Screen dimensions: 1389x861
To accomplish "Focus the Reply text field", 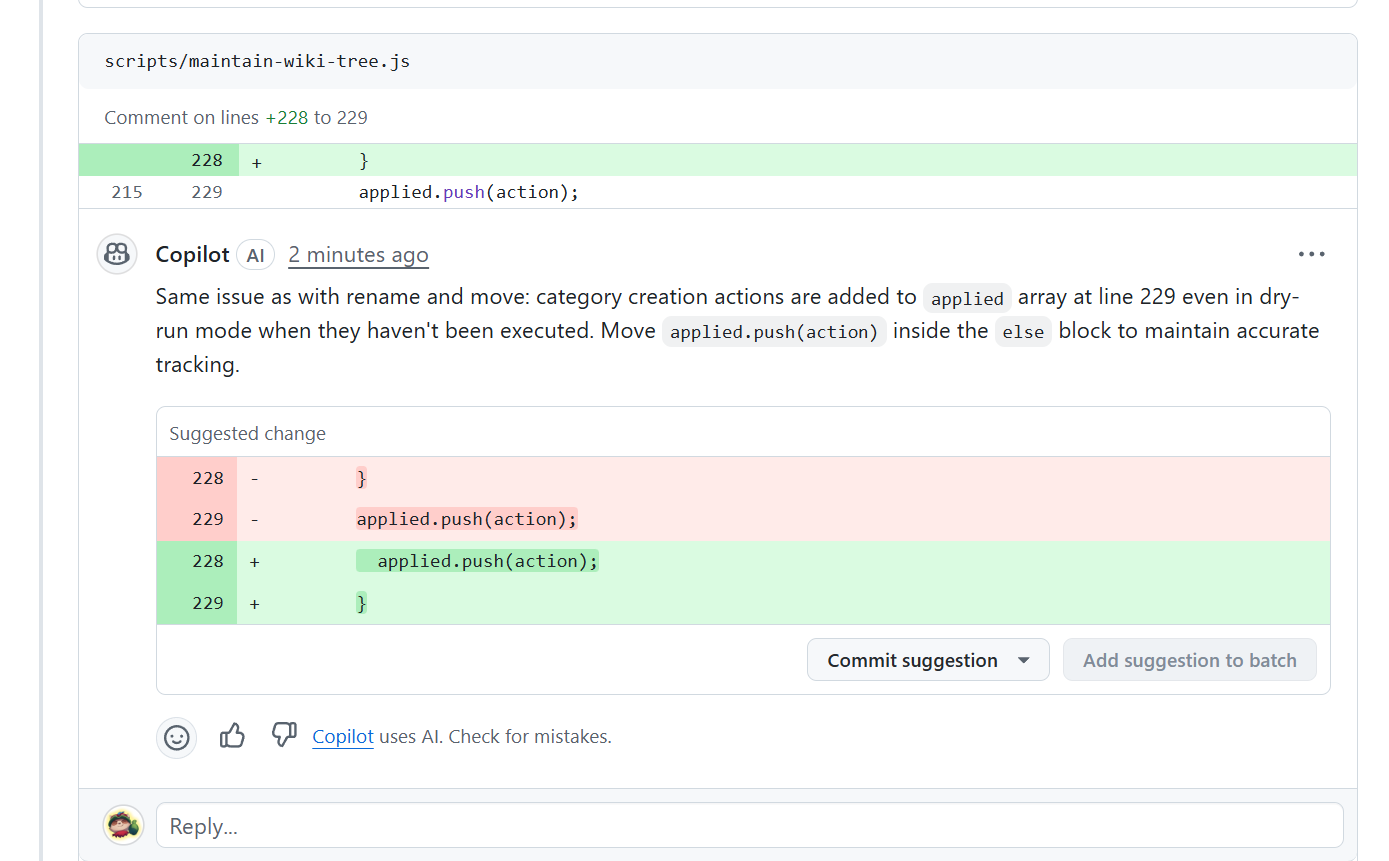I will tap(749, 826).
